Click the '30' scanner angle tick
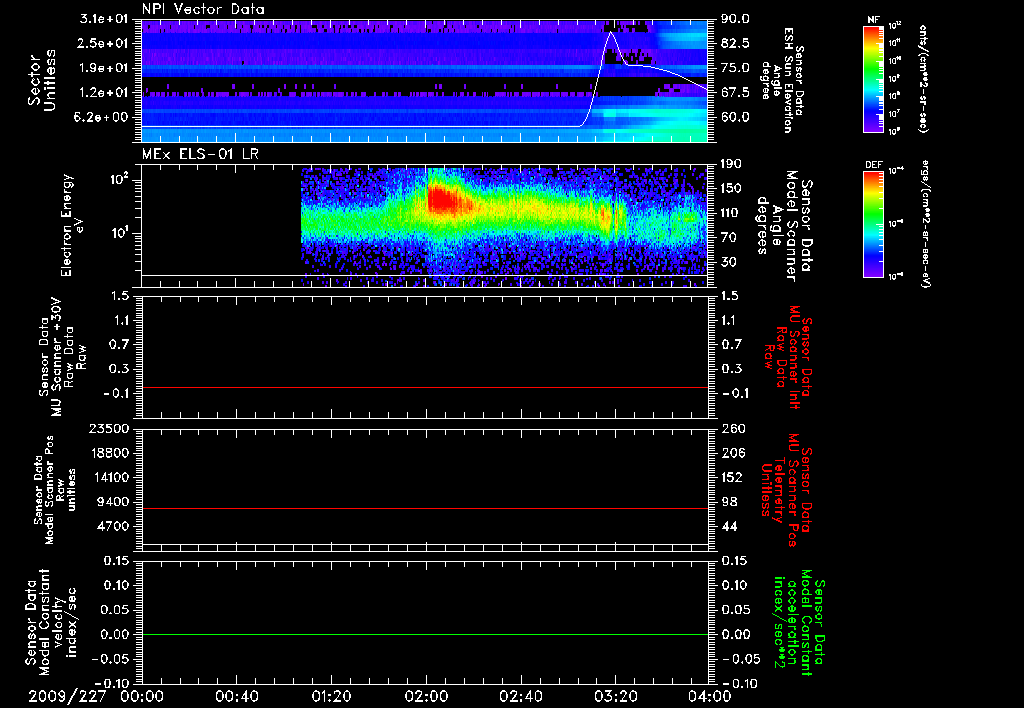Image resolution: width=1024 pixels, height=708 pixels. [x=728, y=263]
